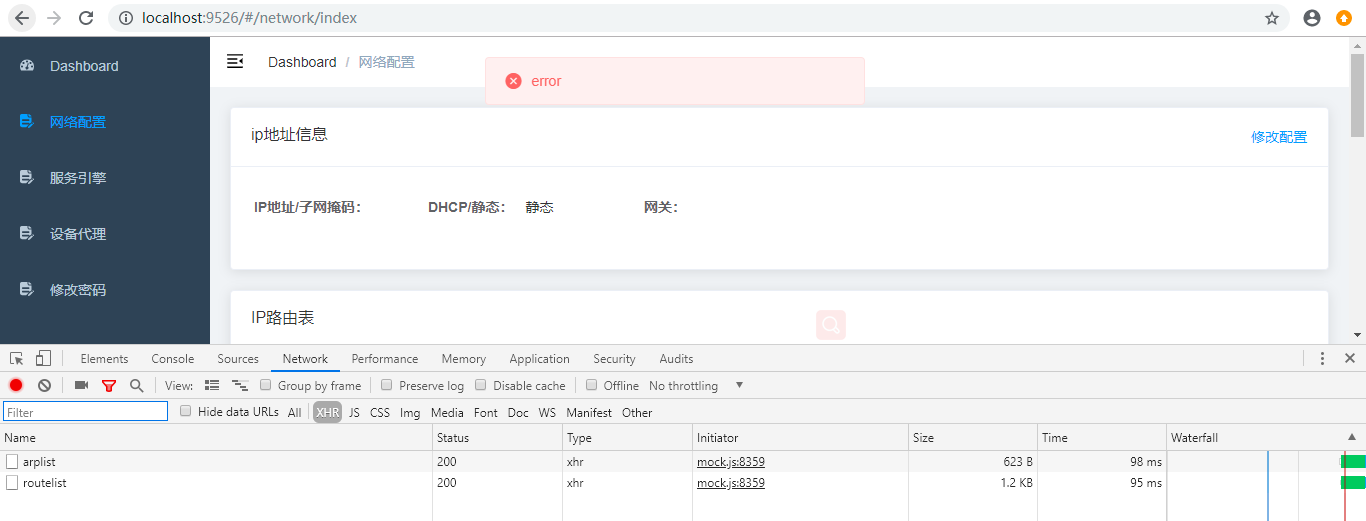Sort requests by the Waterfall sort arrow
The image size is (1366, 521).
[x=1352, y=437]
